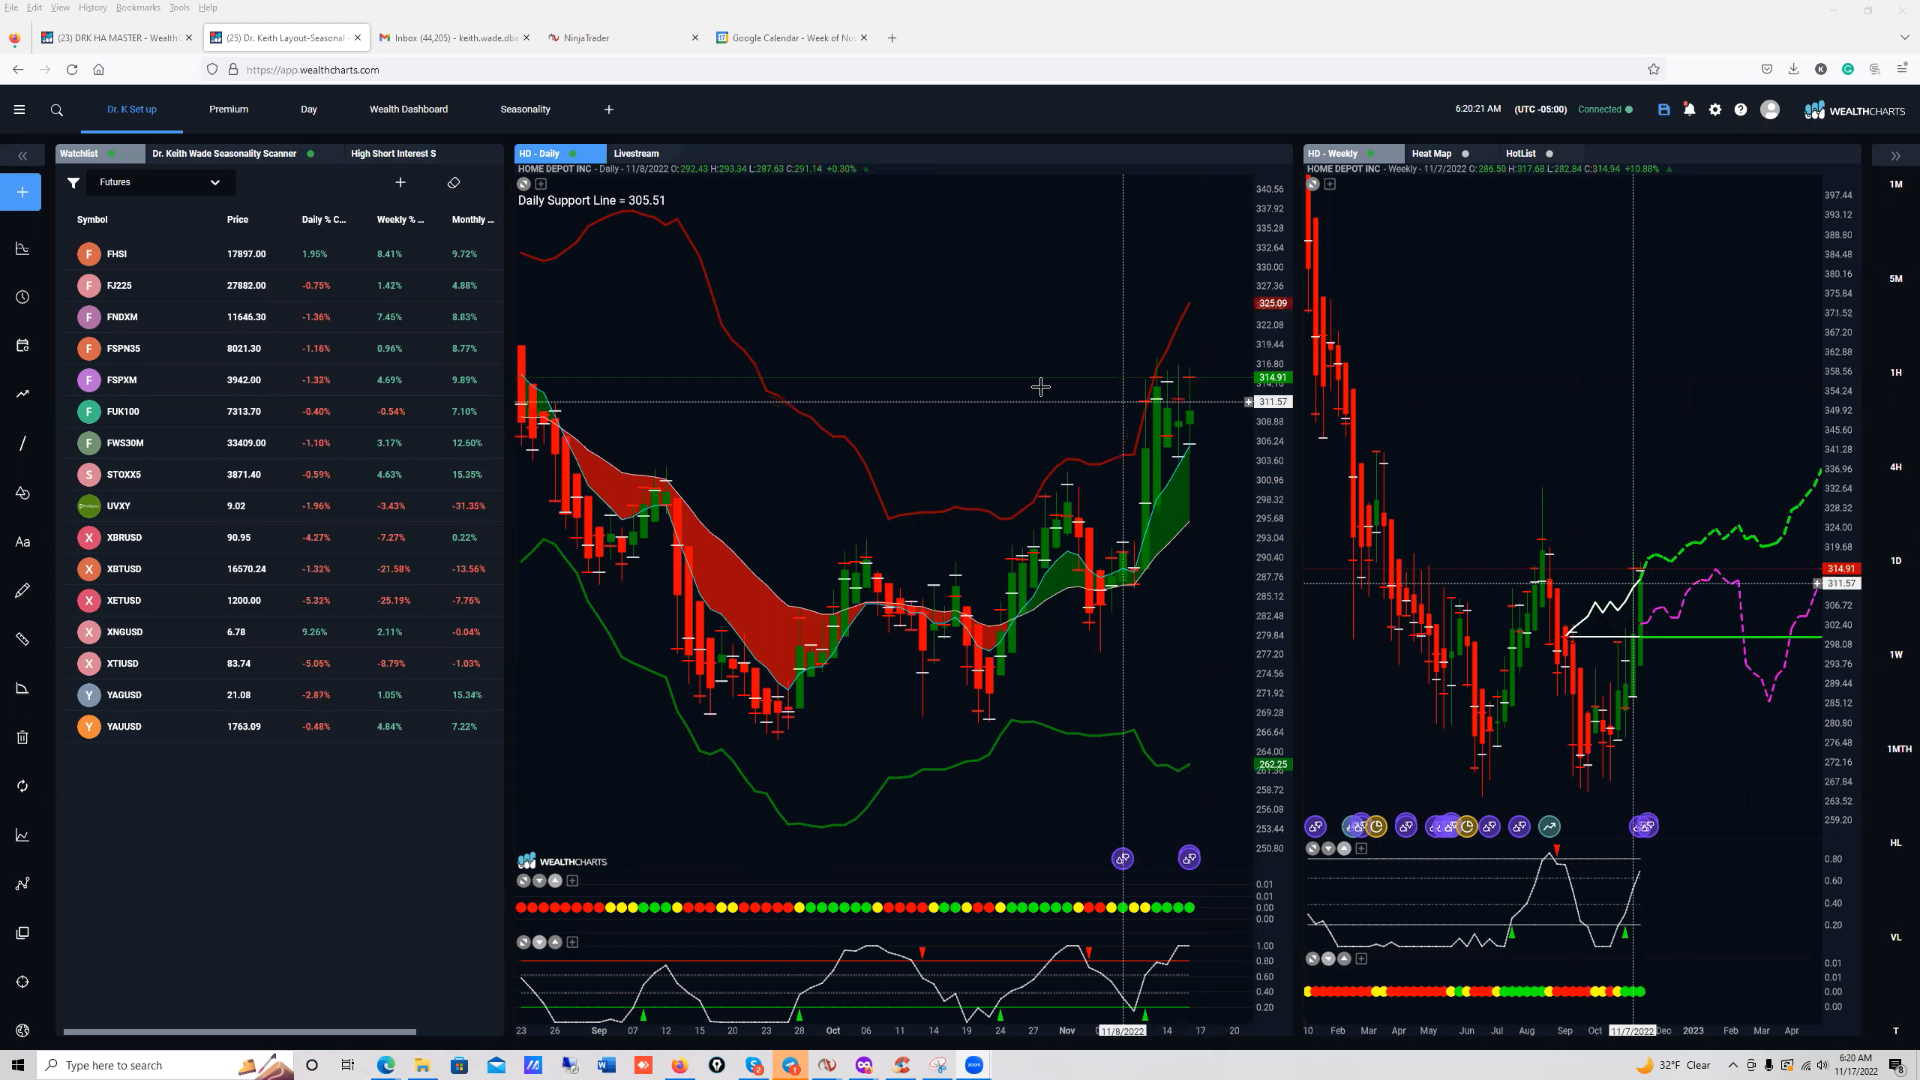Hide the daily chart dots indicator pane
1920x1080 pixels.
pos(524,881)
